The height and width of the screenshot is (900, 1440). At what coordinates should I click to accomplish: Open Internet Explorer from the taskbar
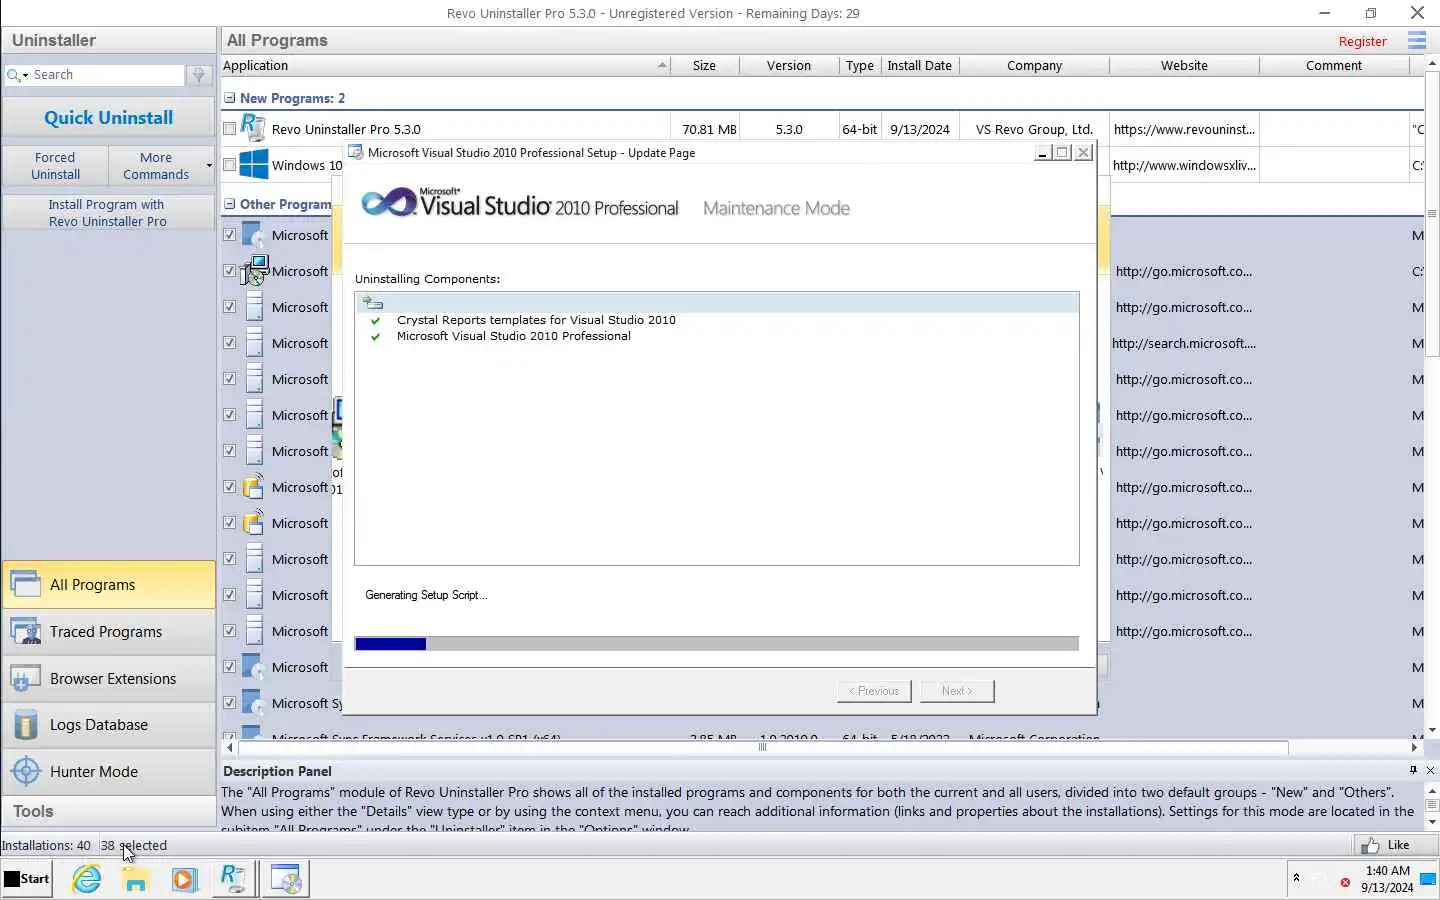[87, 879]
